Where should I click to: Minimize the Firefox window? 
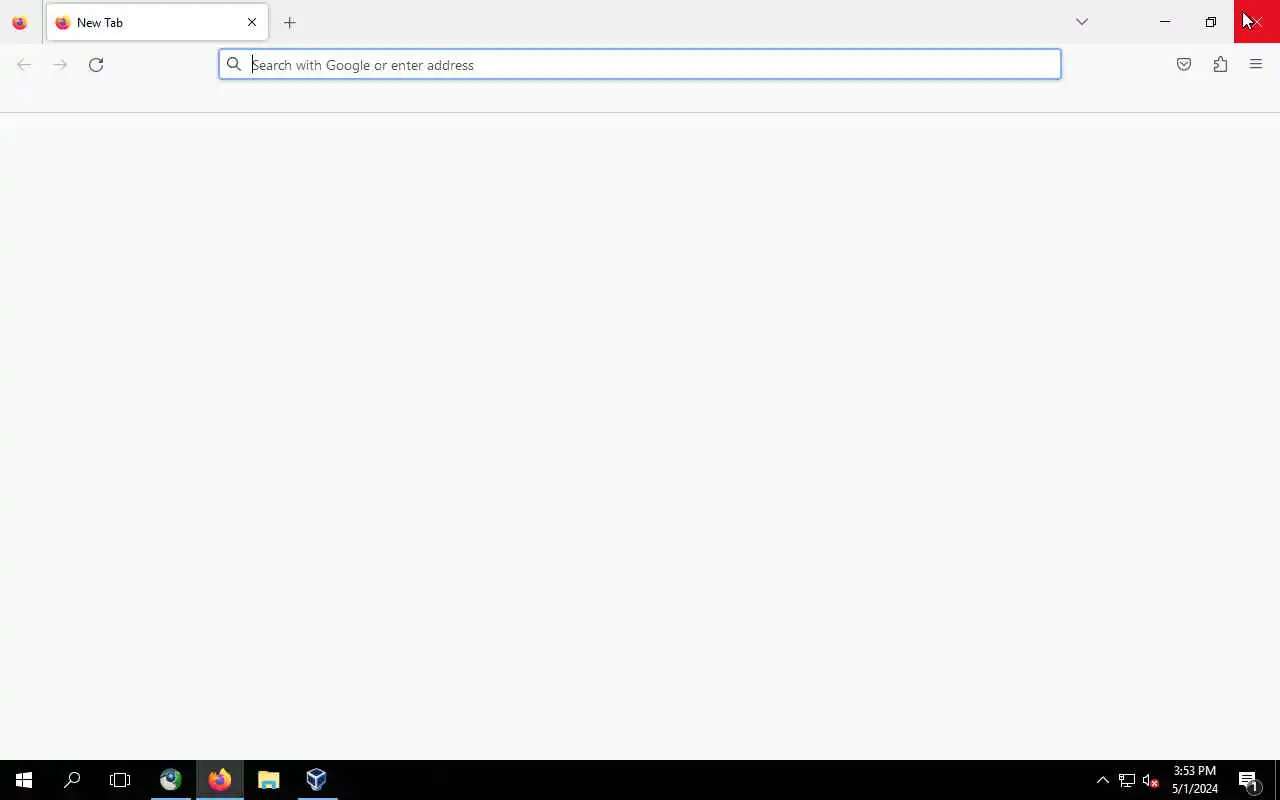(x=1165, y=22)
